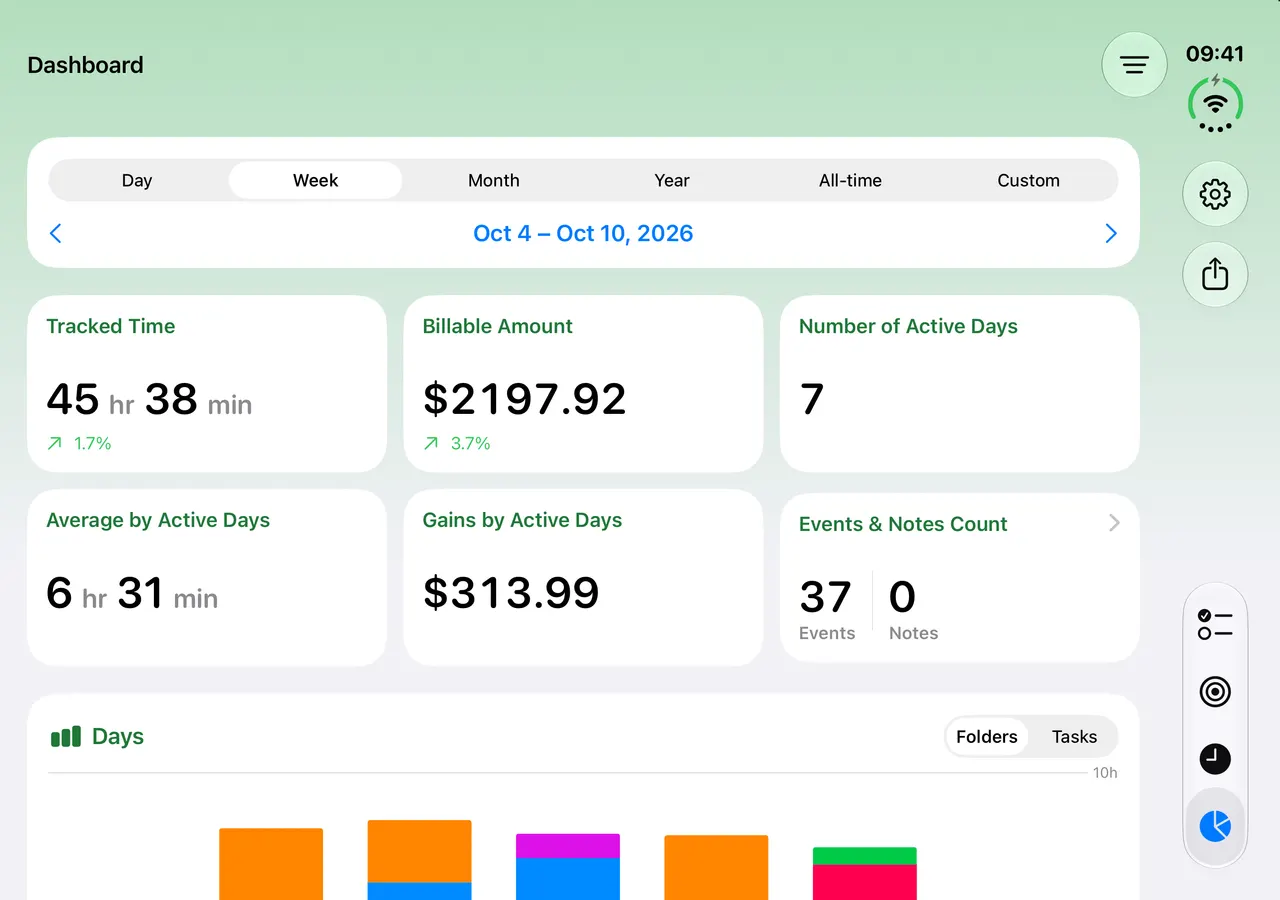The image size is (1280, 900).
Task: Click the 3.7% billable change indicator
Action: (x=457, y=443)
